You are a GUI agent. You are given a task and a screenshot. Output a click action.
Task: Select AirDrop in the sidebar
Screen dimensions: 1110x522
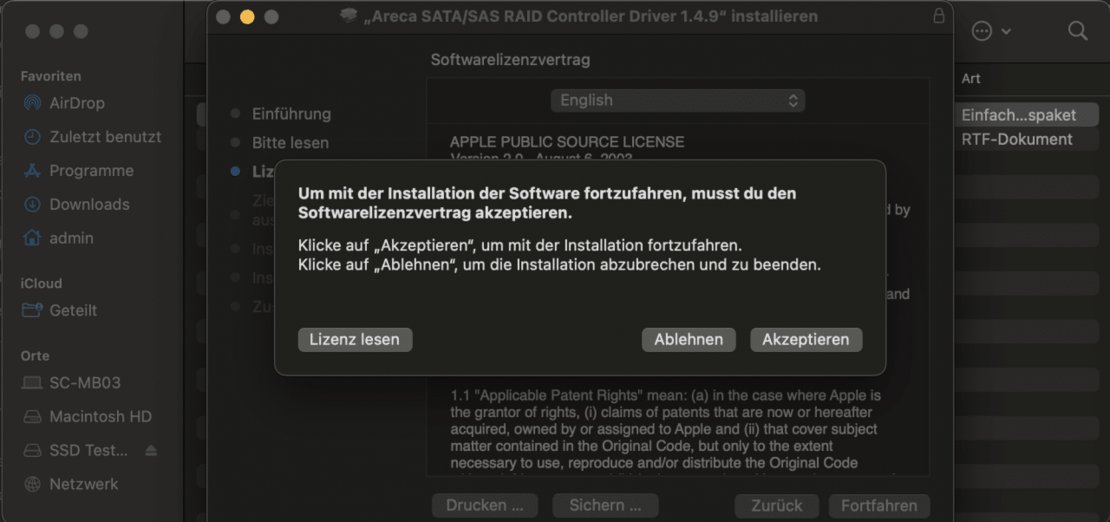[76, 103]
